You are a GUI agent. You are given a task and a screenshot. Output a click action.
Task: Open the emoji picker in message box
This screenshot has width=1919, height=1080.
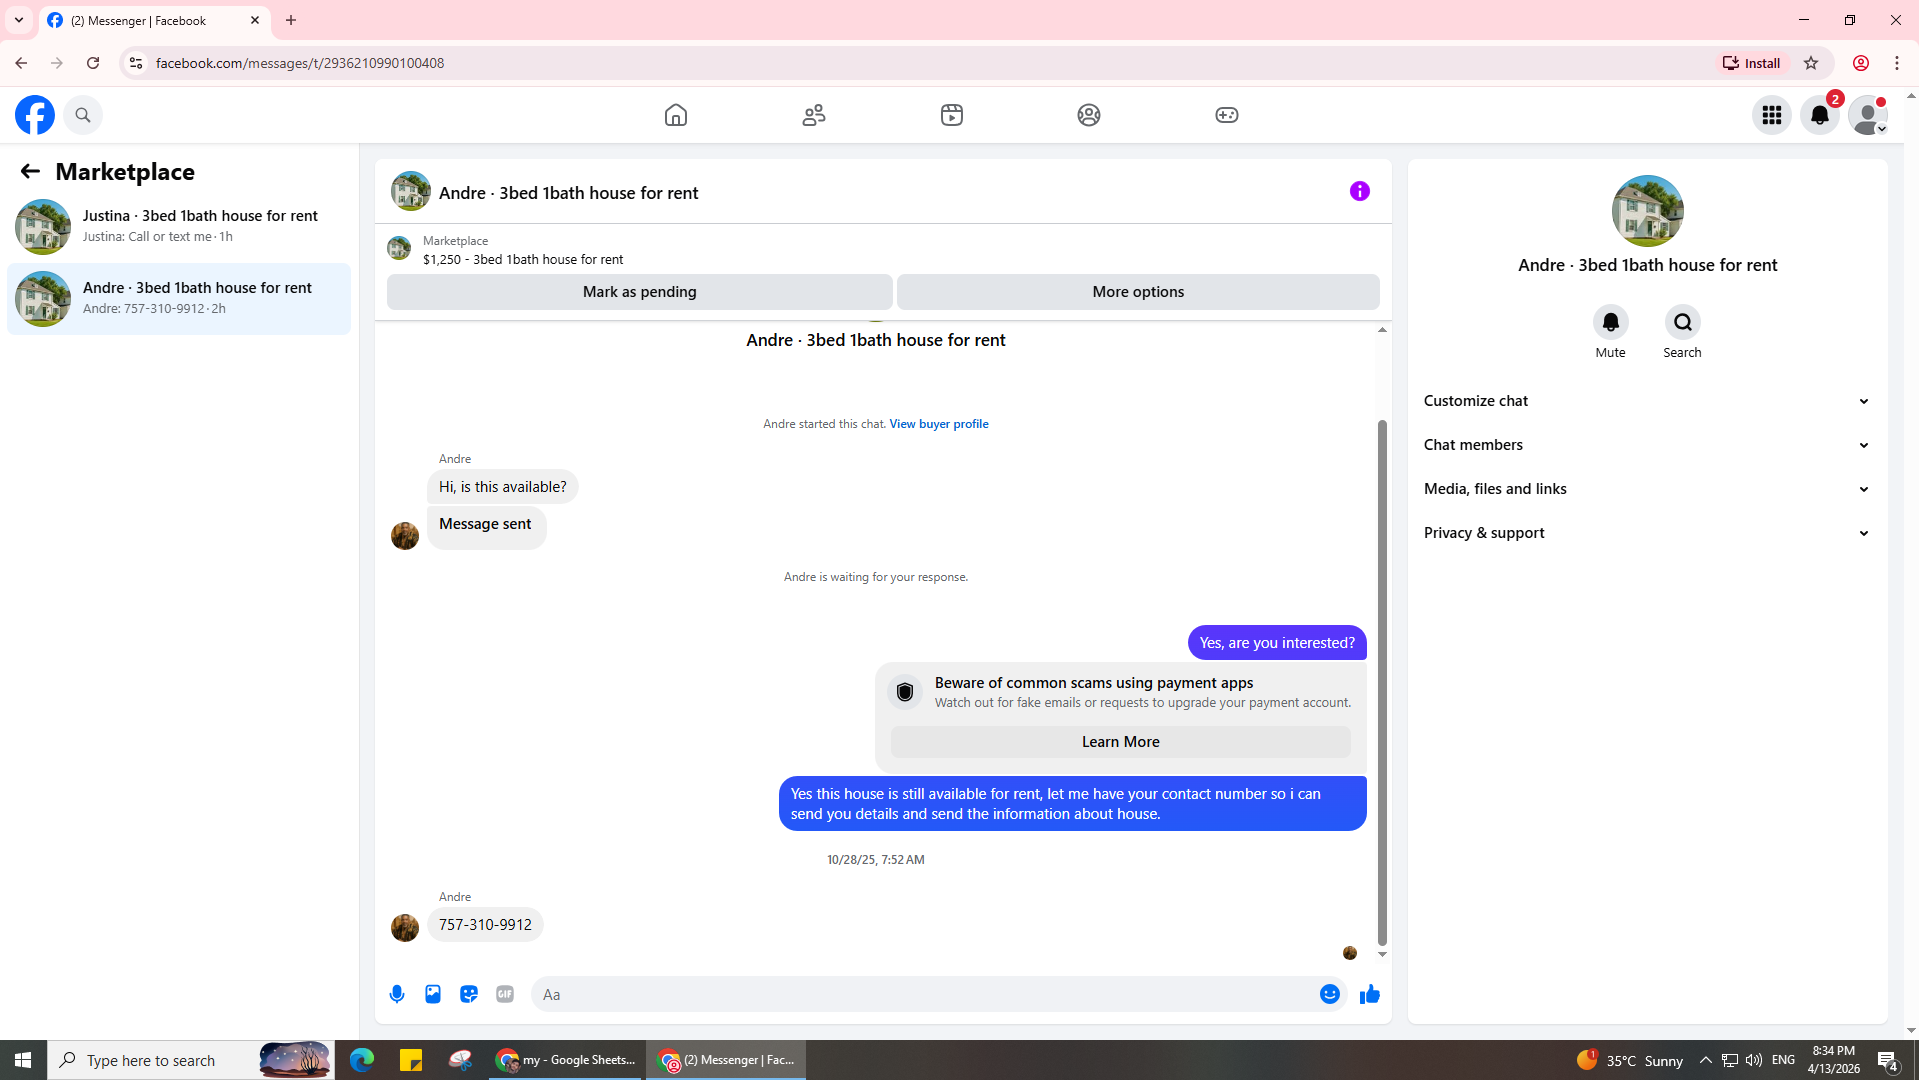coord(1330,994)
